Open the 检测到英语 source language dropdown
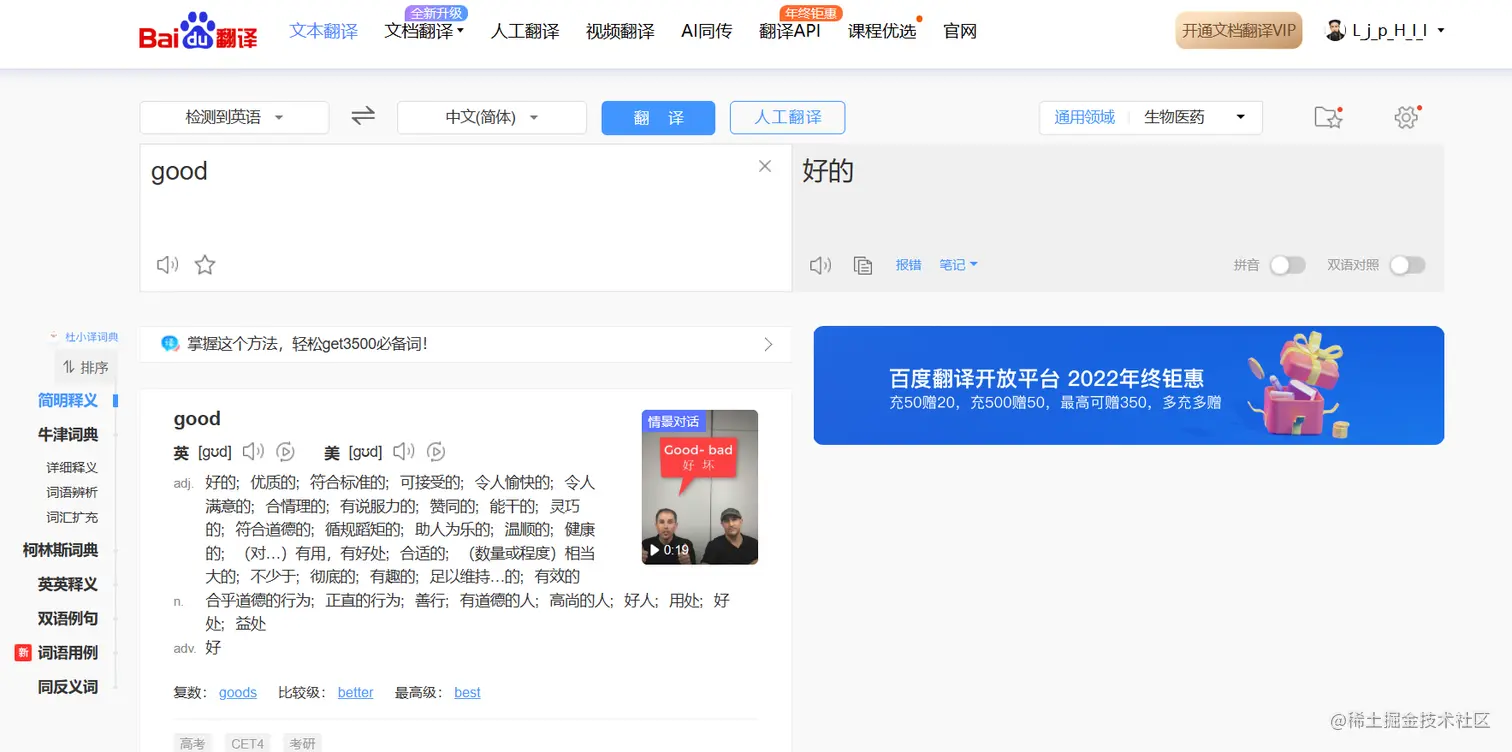The height and width of the screenshot is (752, 1512). (234, 117)
